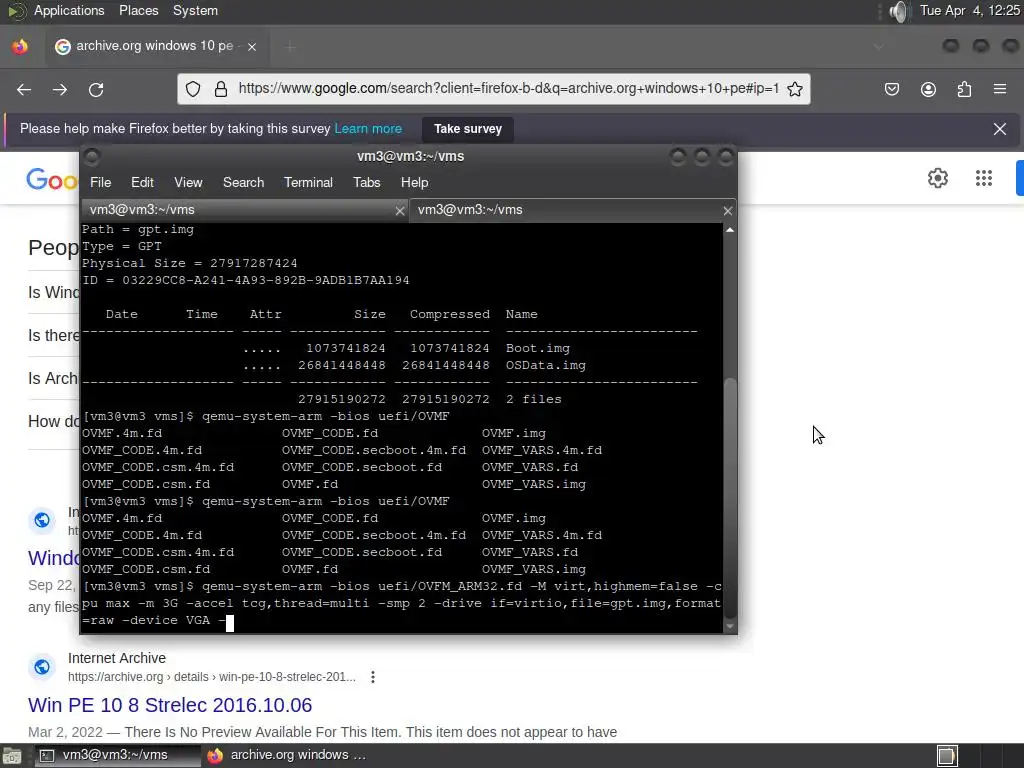
Task: Switch to the second vm3@vm3:~/vms terminal tab
Action: (572, 210)
